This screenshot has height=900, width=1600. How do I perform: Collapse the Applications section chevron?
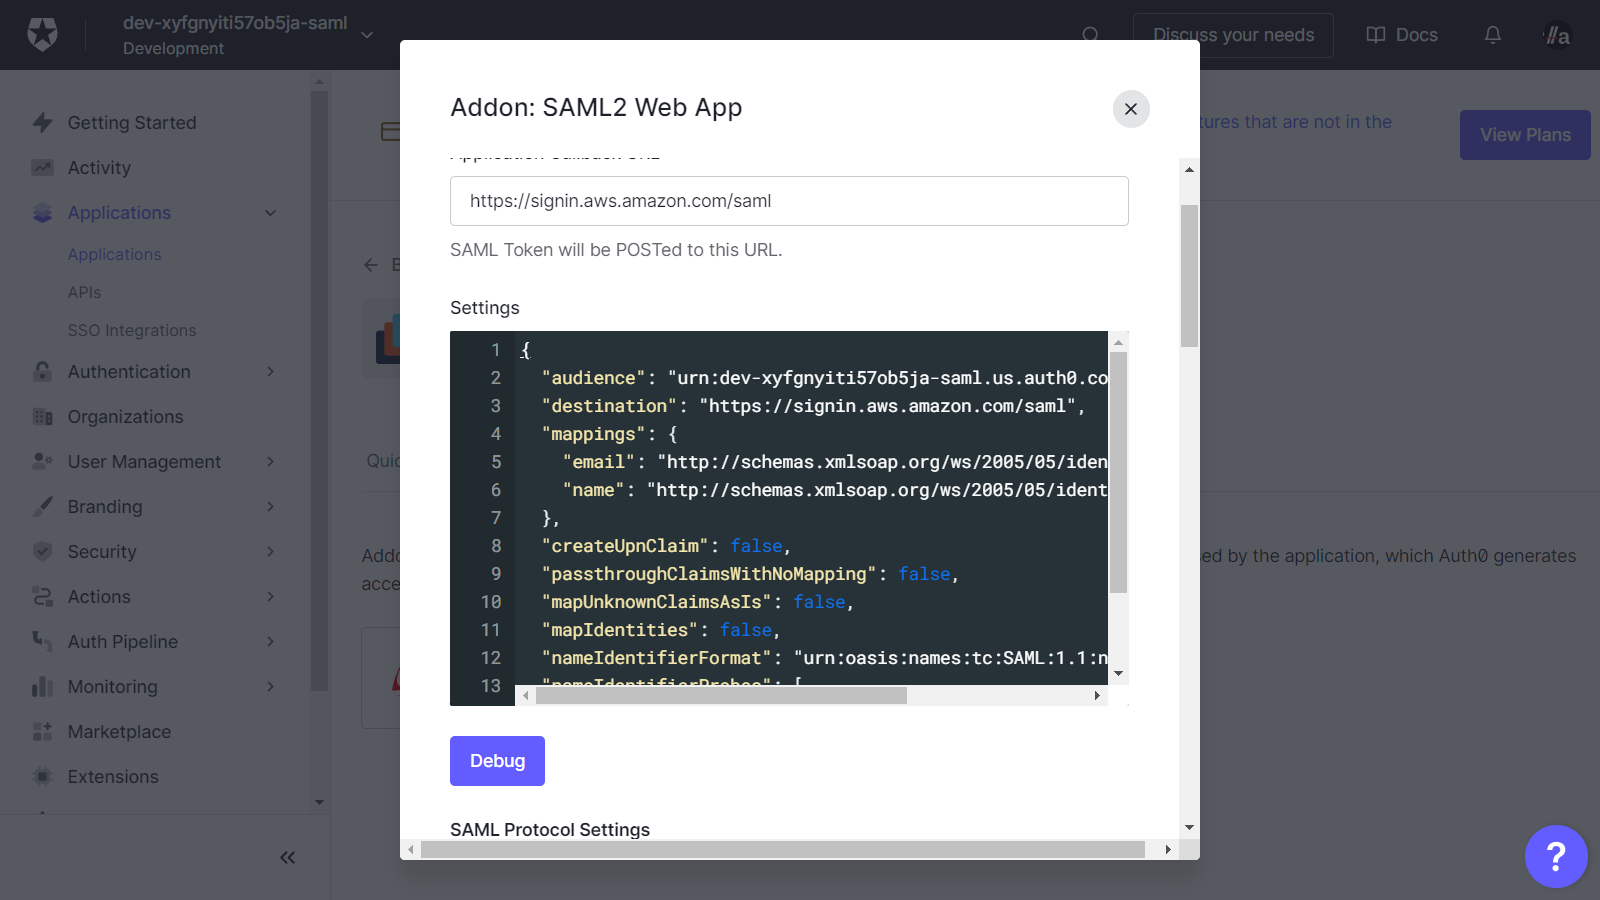(x=270, y=213)
